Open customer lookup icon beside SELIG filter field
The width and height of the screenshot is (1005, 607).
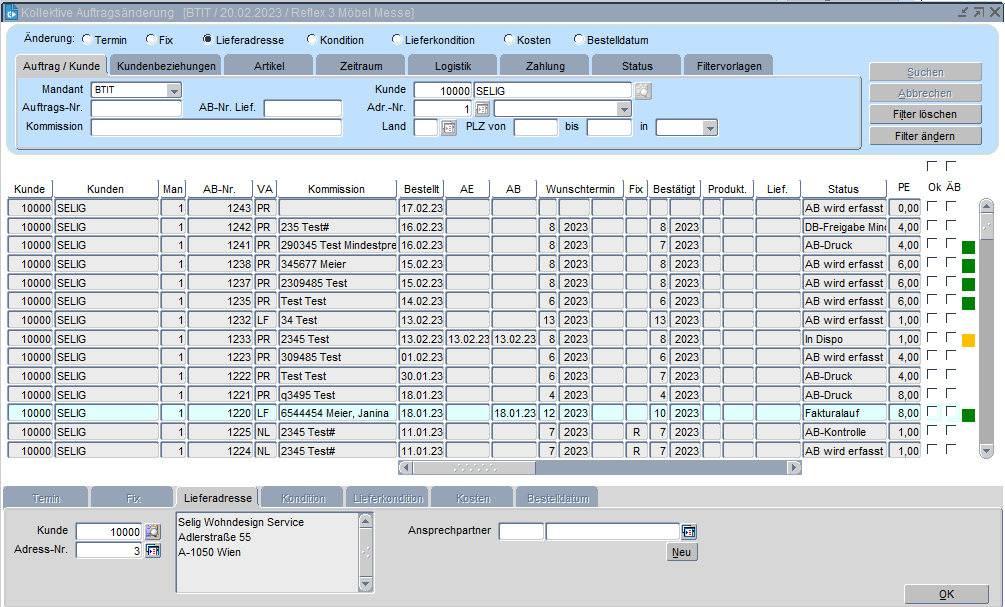(643, 90)
